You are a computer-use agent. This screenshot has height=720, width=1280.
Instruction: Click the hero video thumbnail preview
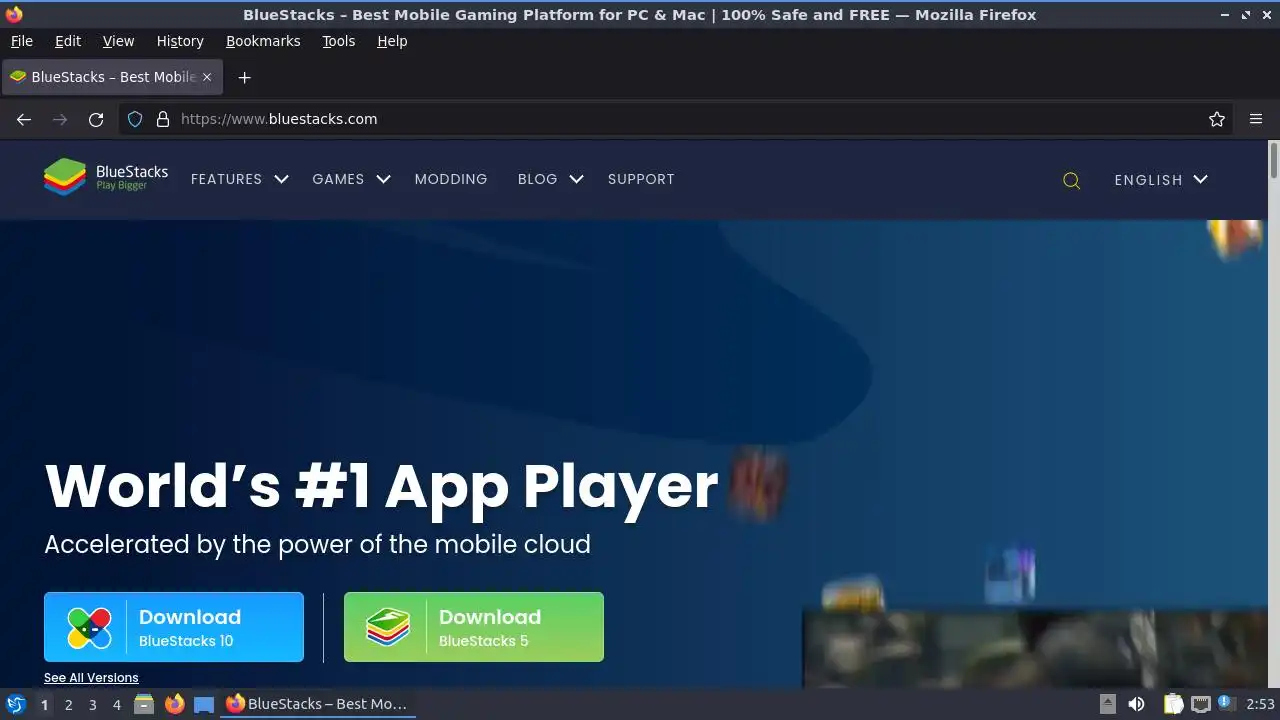1035,648
